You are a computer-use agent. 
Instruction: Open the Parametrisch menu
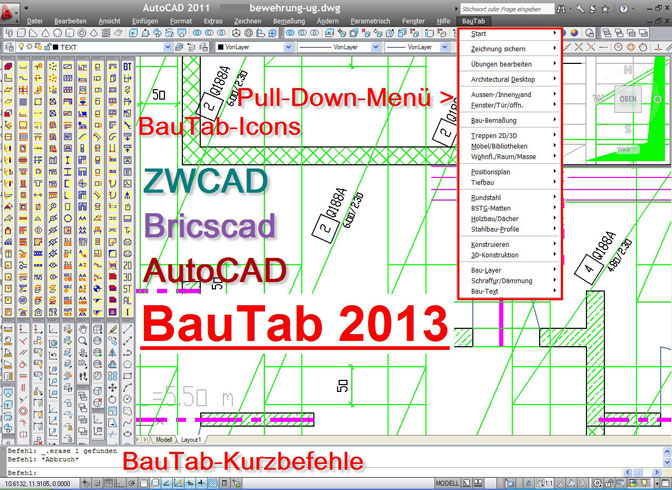pyautogui.click(x=370, y=21)
